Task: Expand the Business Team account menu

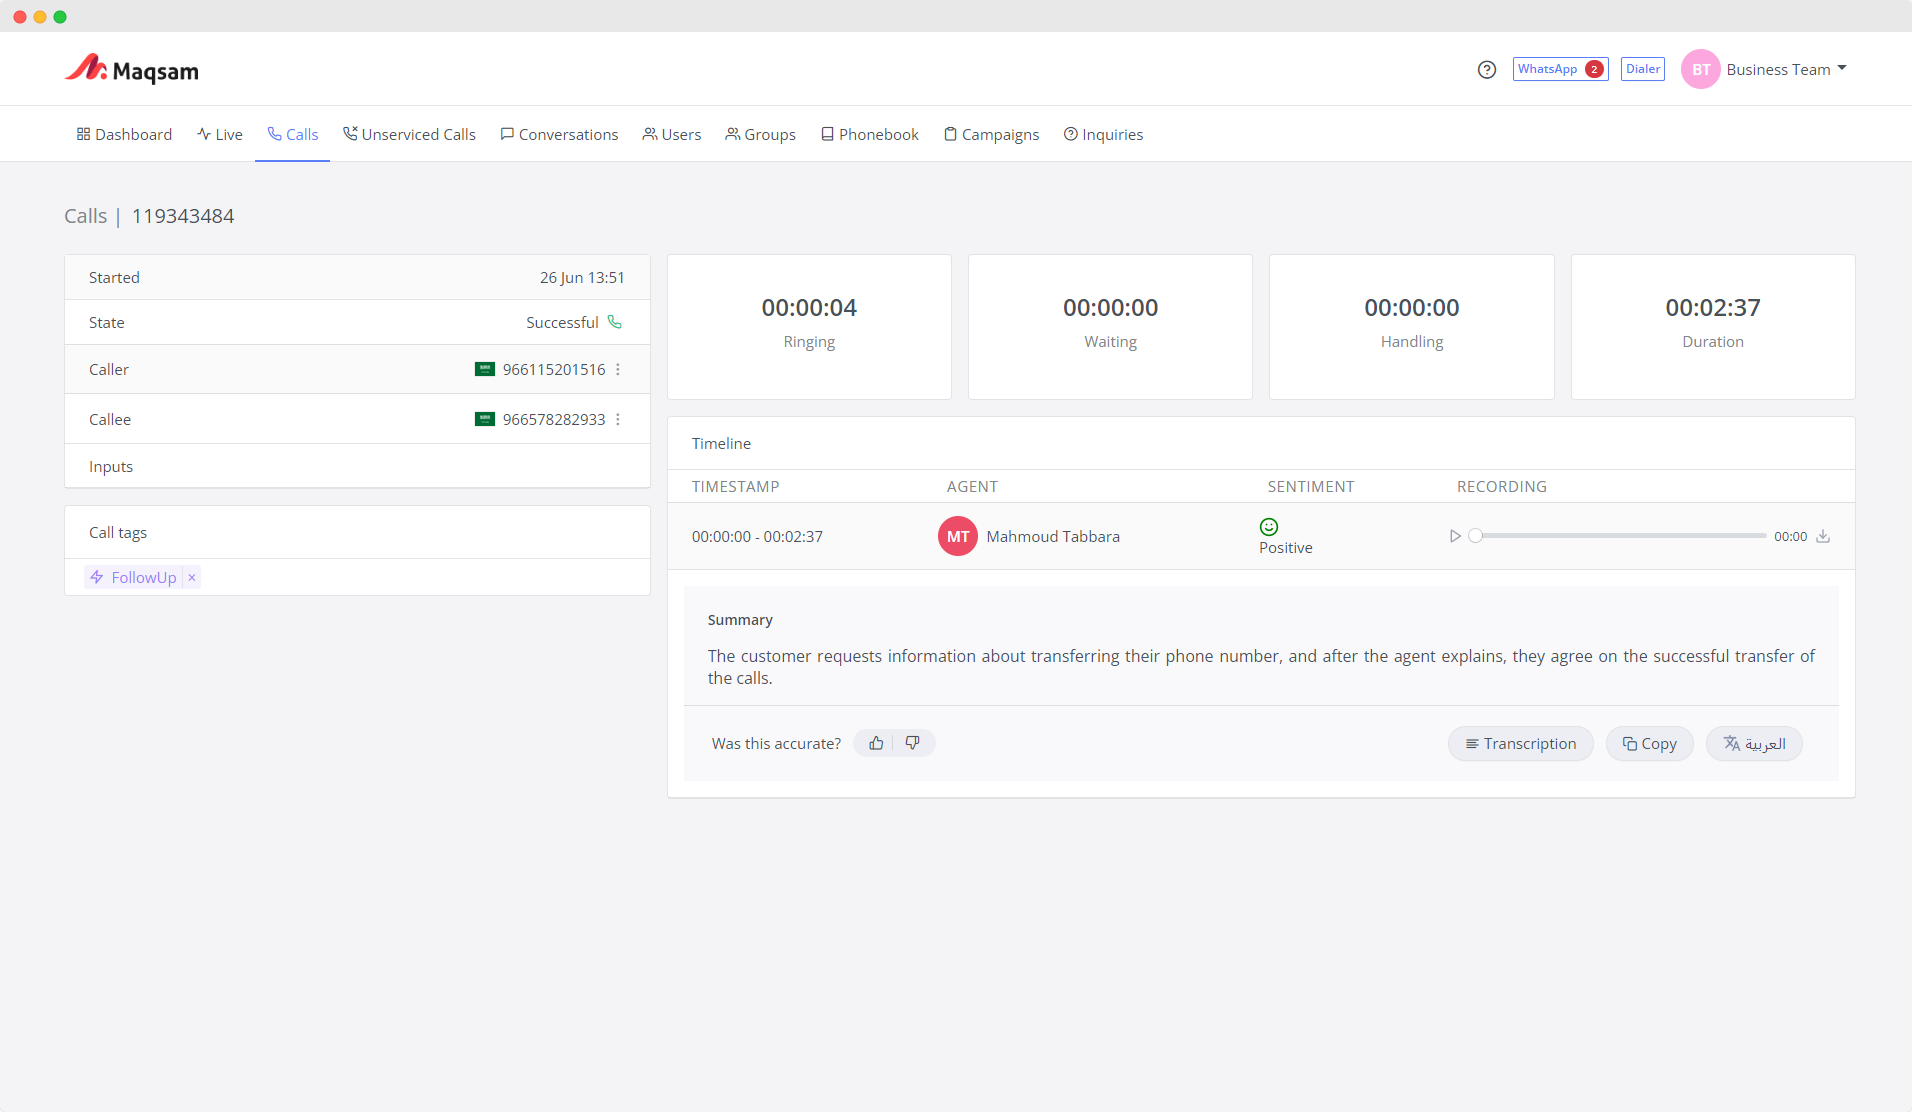Action: pos(1786,69)
